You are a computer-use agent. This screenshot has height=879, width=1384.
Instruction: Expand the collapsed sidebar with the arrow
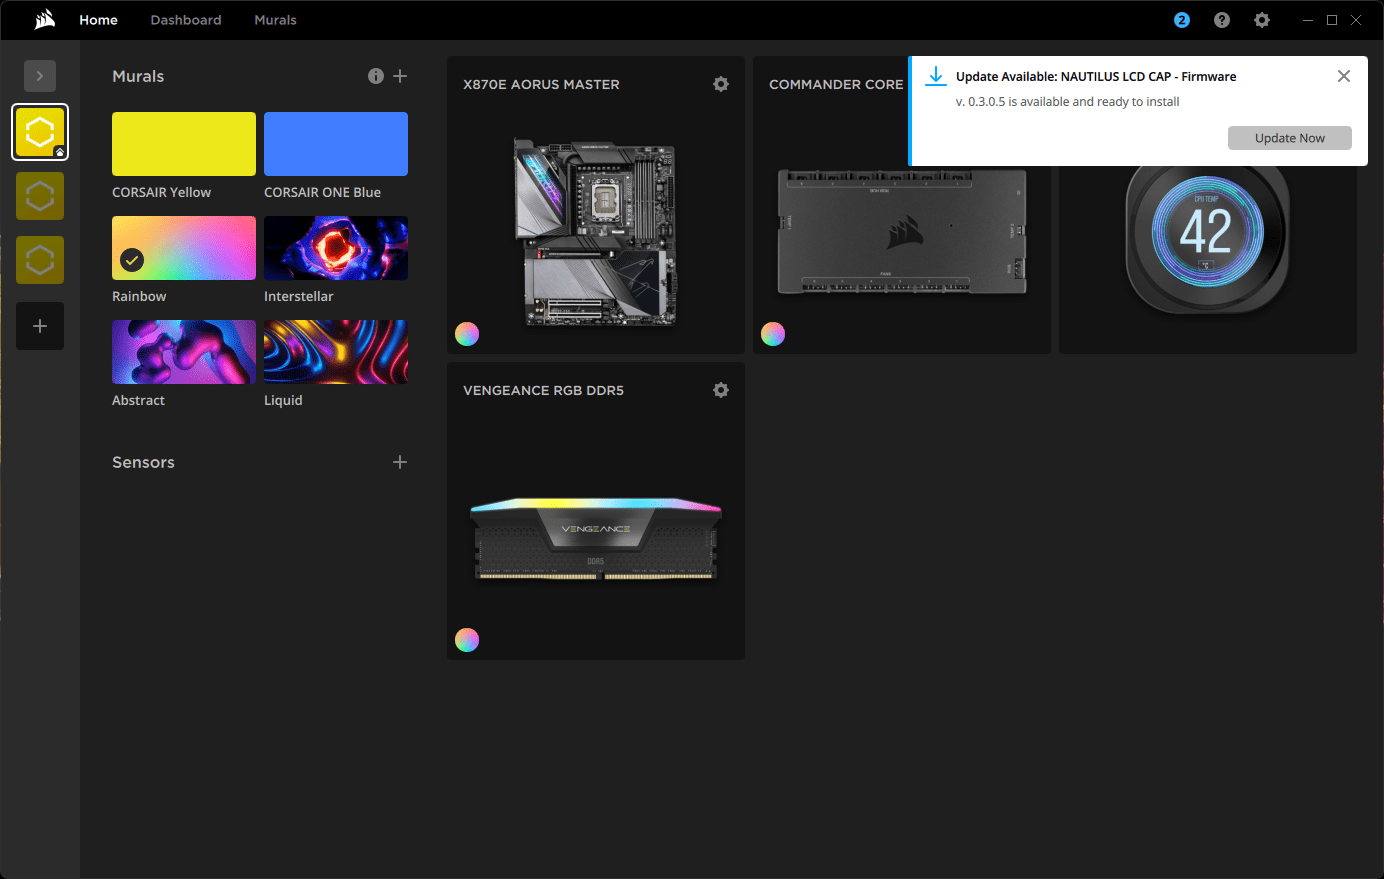[x=40, y=76]
